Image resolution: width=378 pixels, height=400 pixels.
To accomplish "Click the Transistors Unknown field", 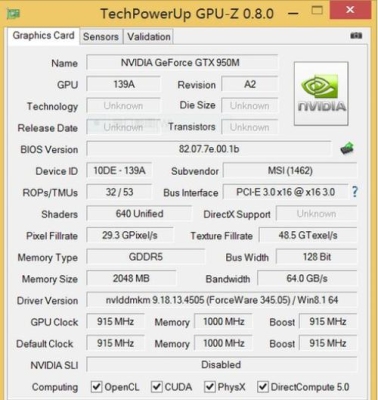I will click(x=249, y=127).
